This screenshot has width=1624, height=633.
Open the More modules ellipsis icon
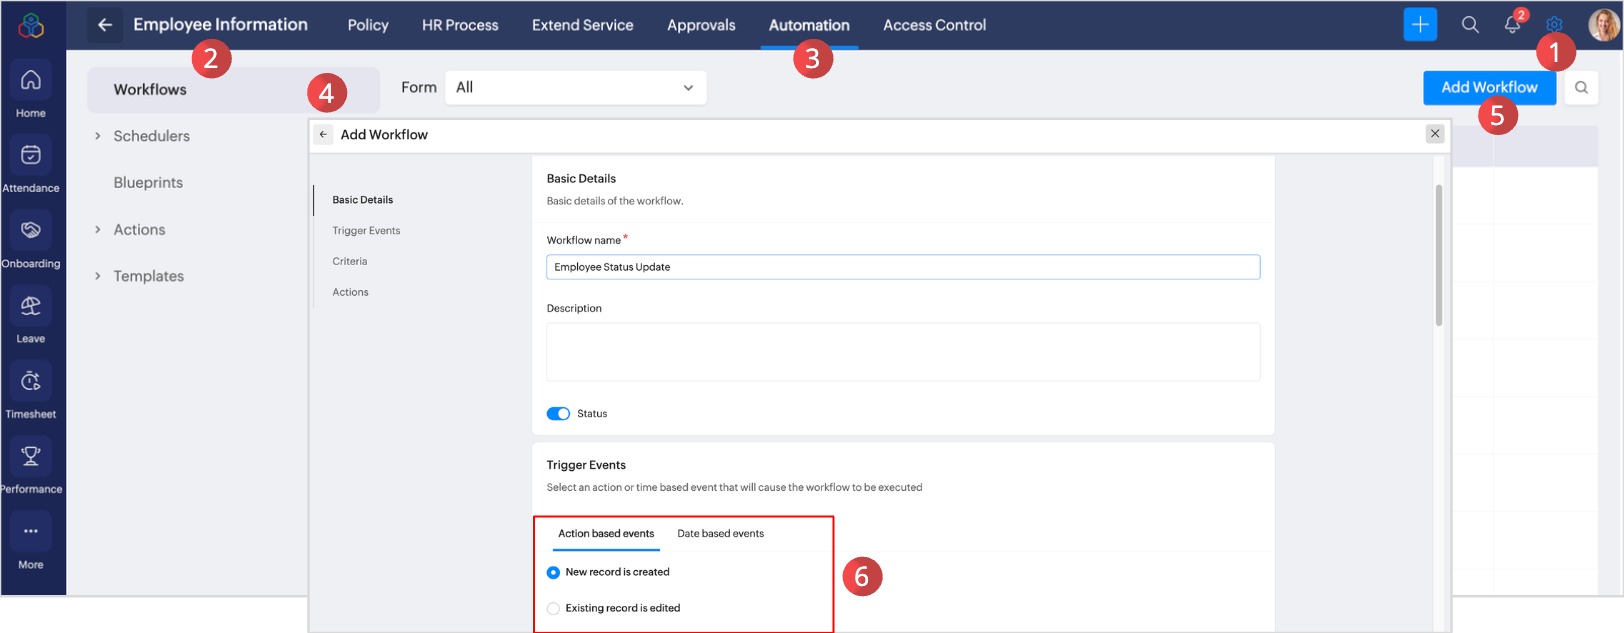[x=31, y=531]
